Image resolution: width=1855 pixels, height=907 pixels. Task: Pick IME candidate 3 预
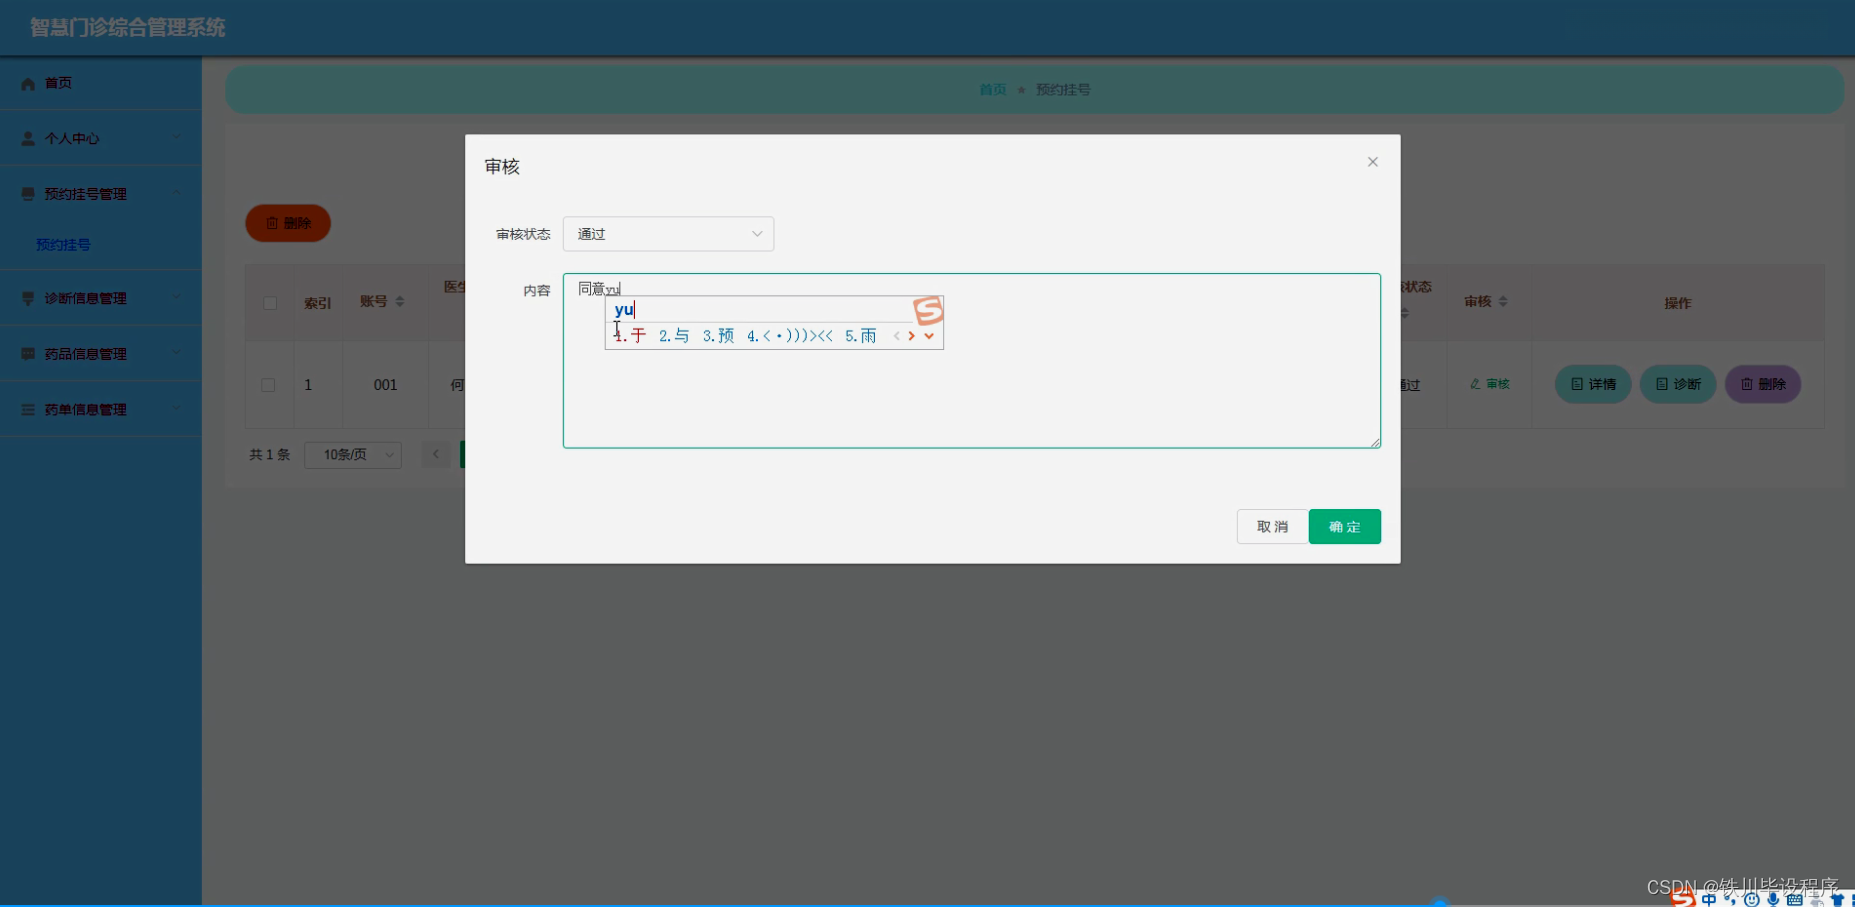718,336
